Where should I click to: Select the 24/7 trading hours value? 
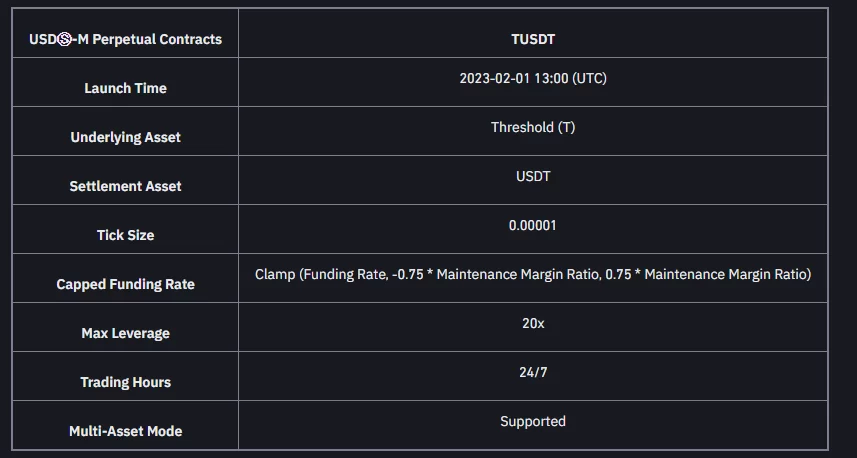tap(532, 372)
